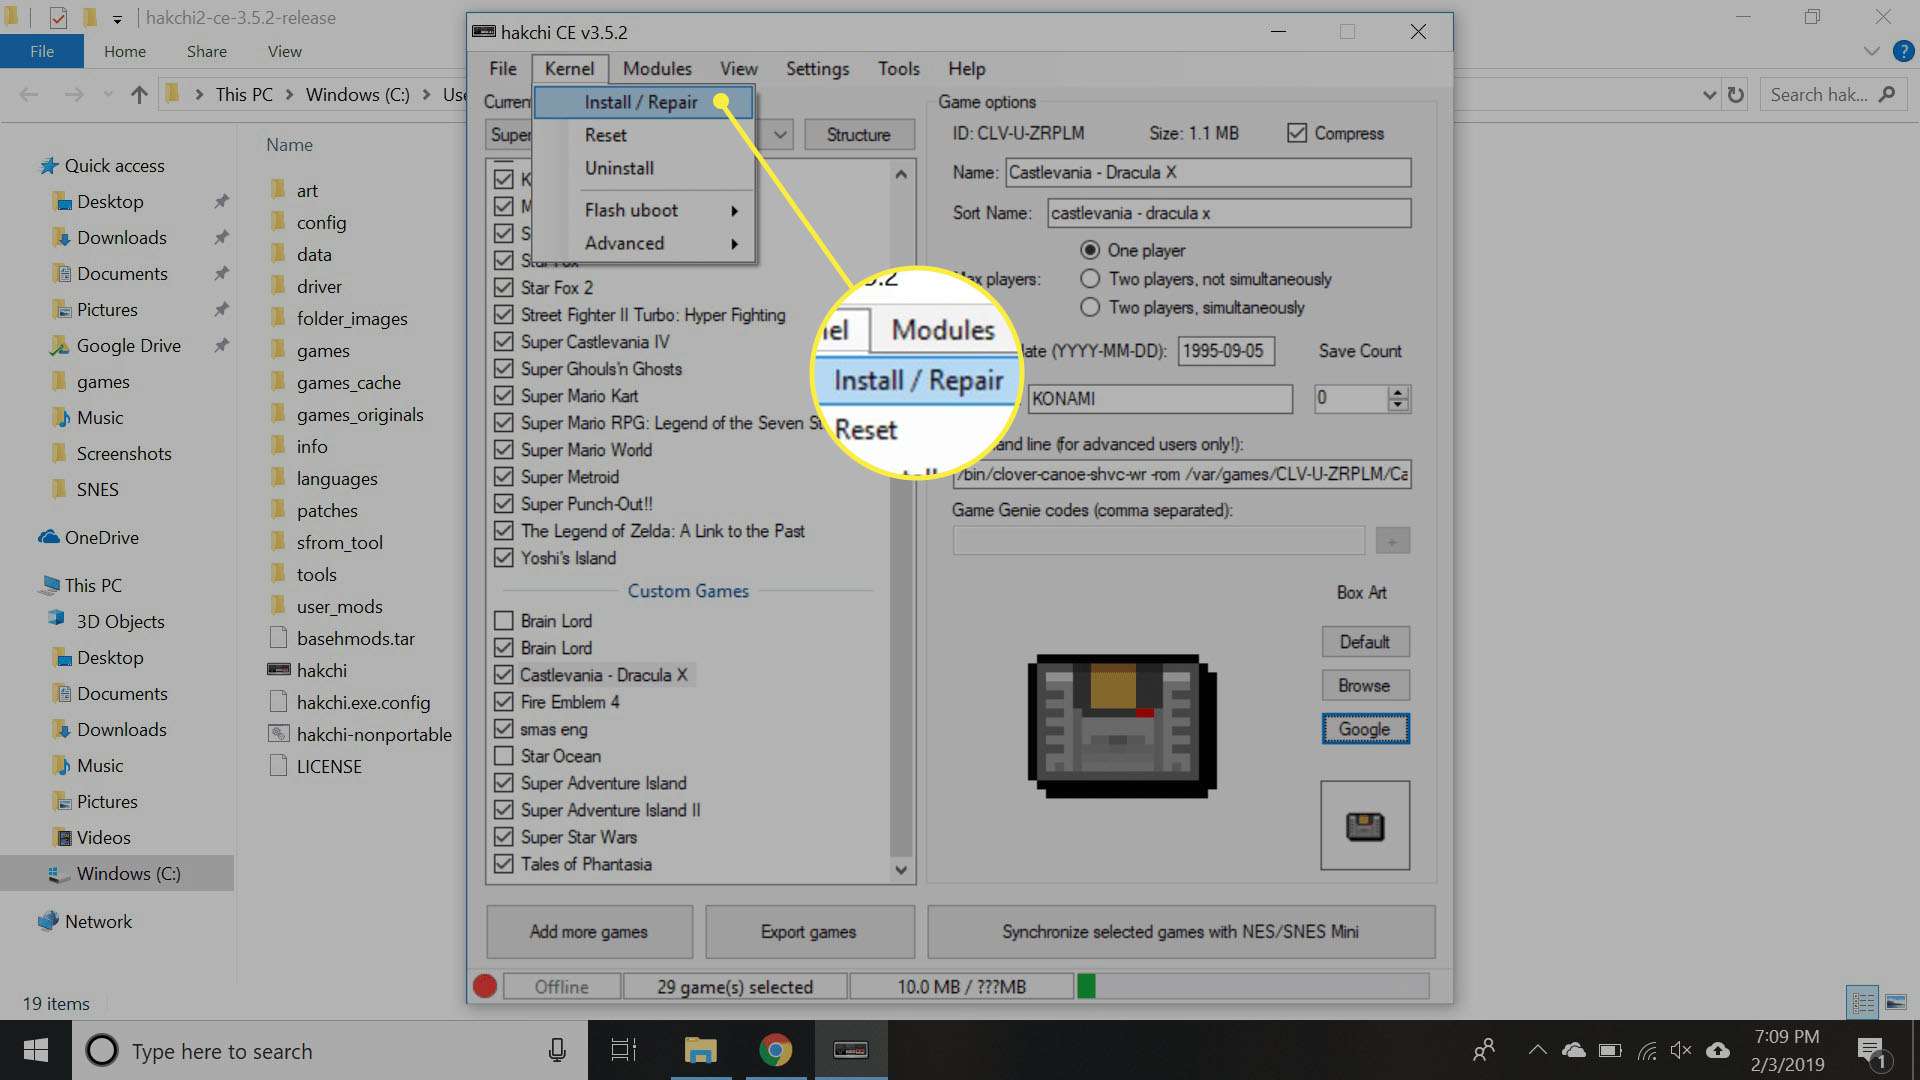Click the Synchronize selected games icon

click(1179, 931)
